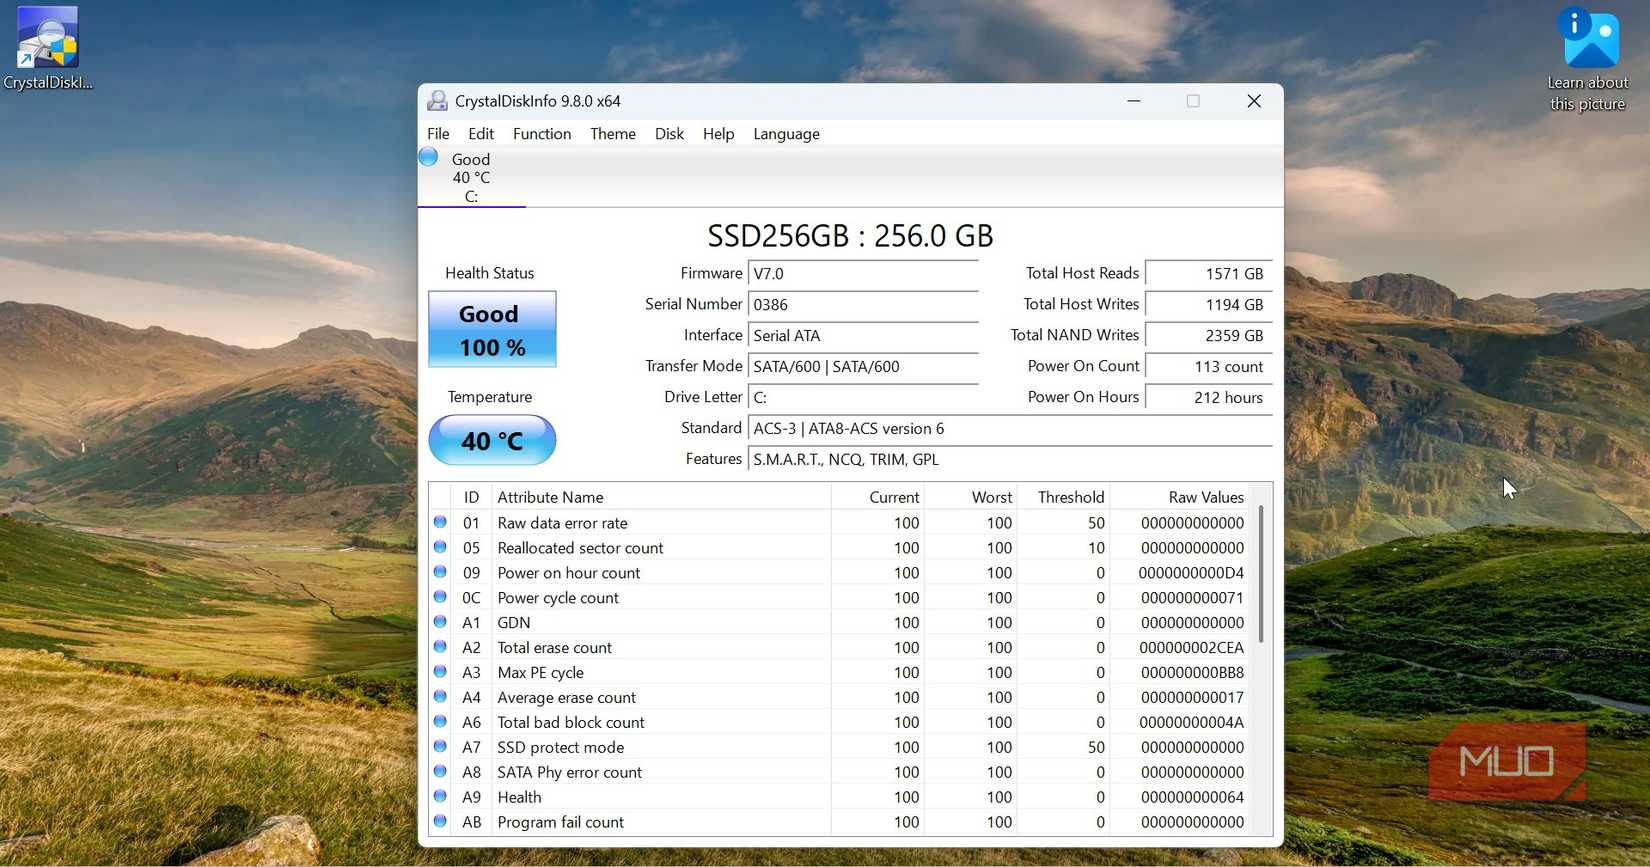Image resolution: width=1650 pixels, height=867 pixels.
Task: Click raw value 00000000004A
Action: [x=1191, y=723]
